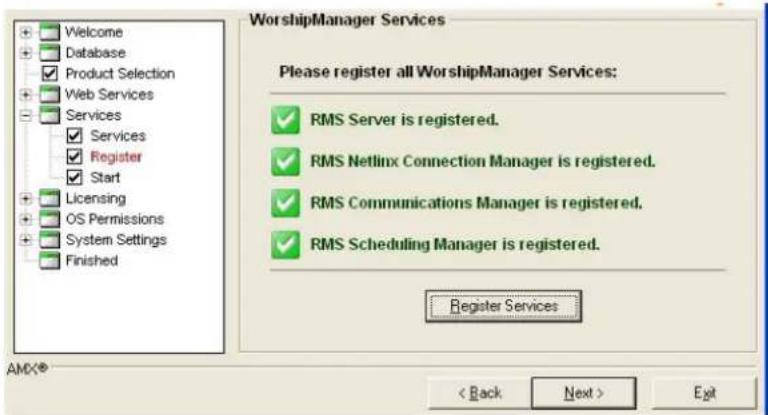
Task: Click 'RMS Scheduling Manager is registered.' text
Action: coord(455,244)
